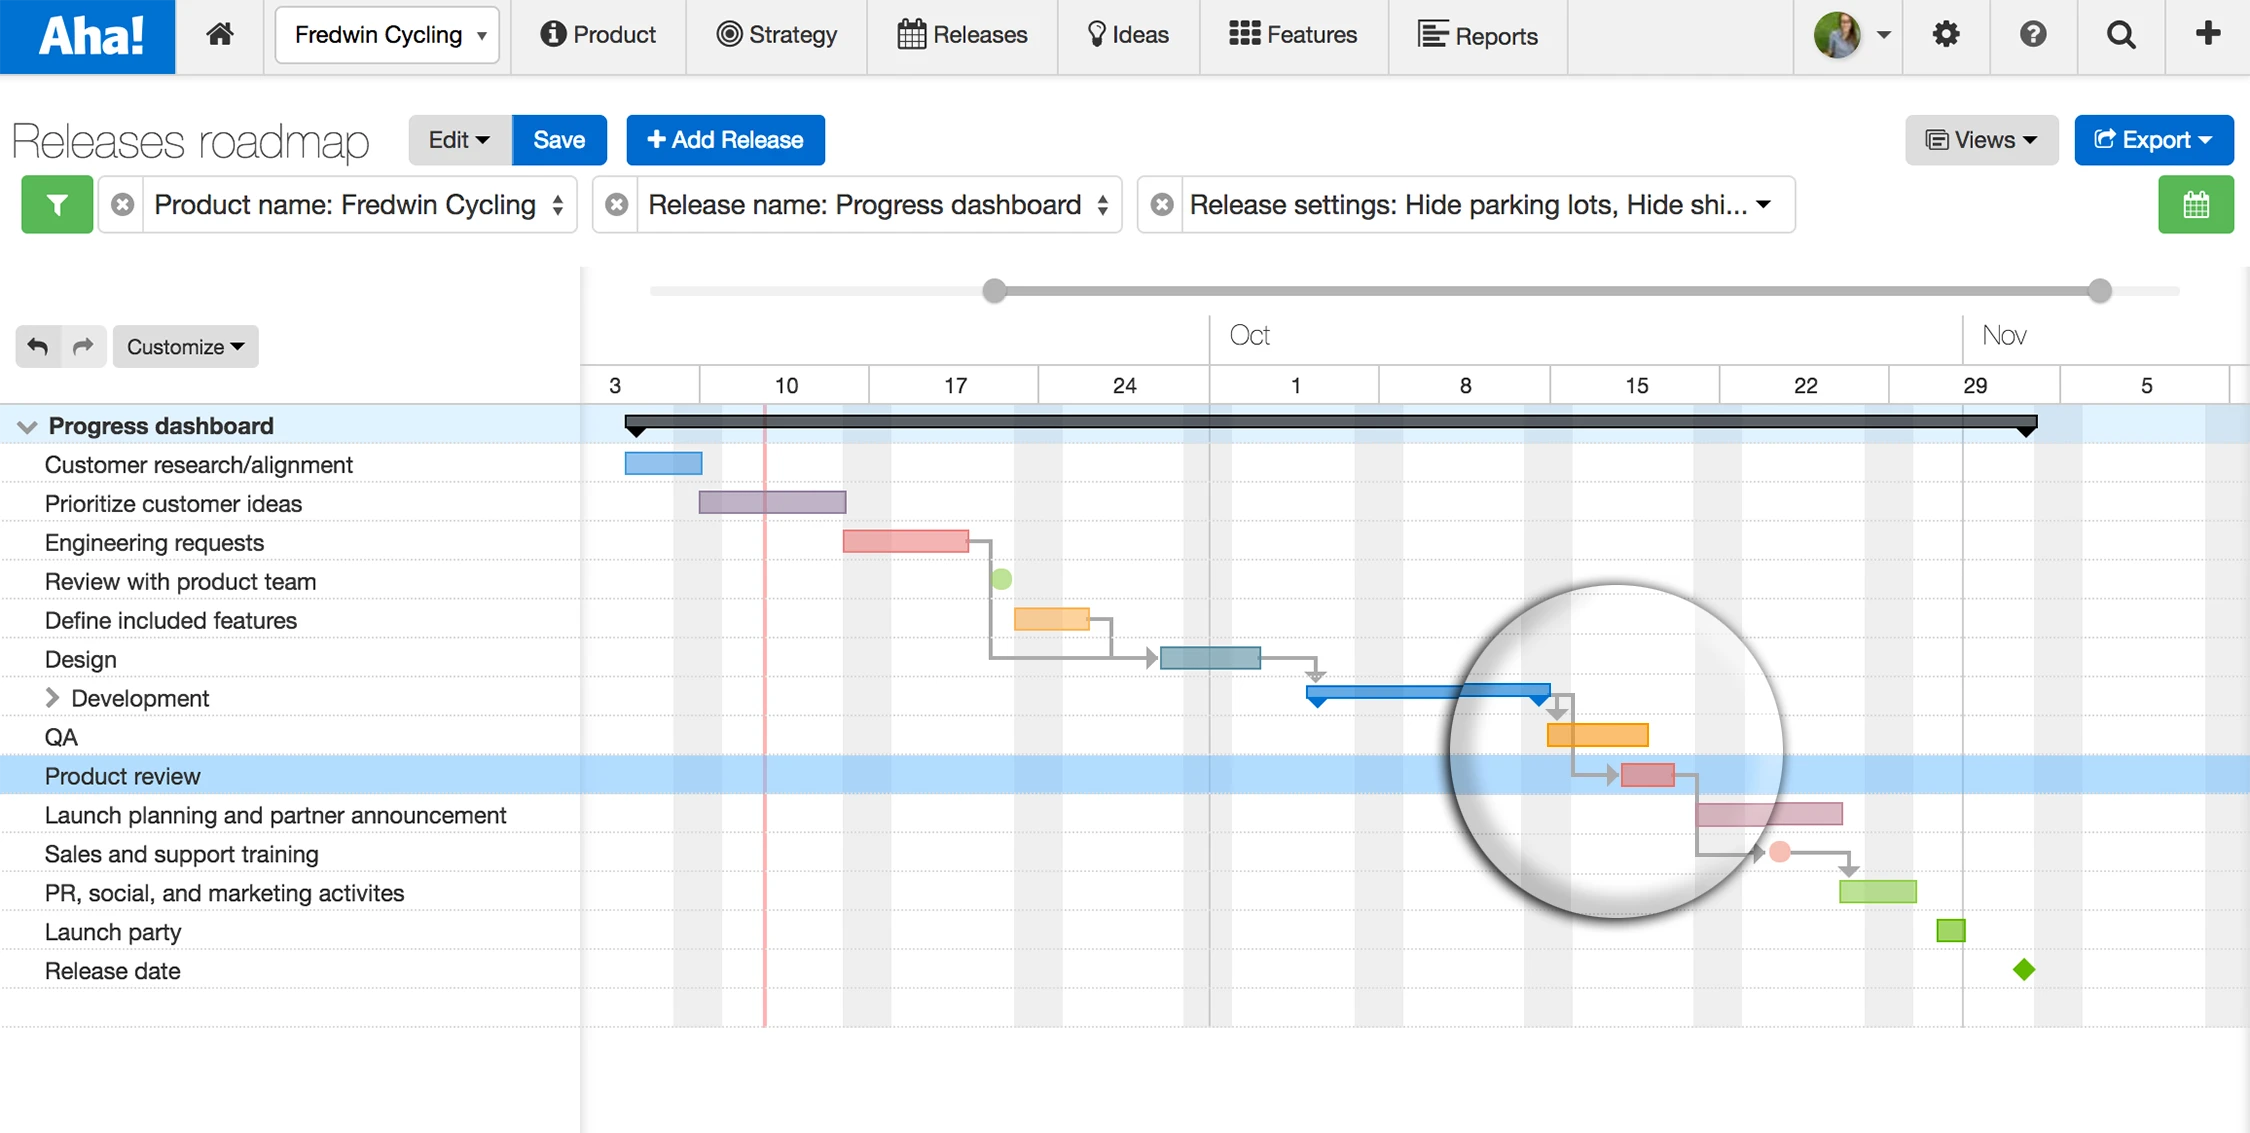Open the Features menu tab
2250x1133 pixels.
[x=1293, y=35]
